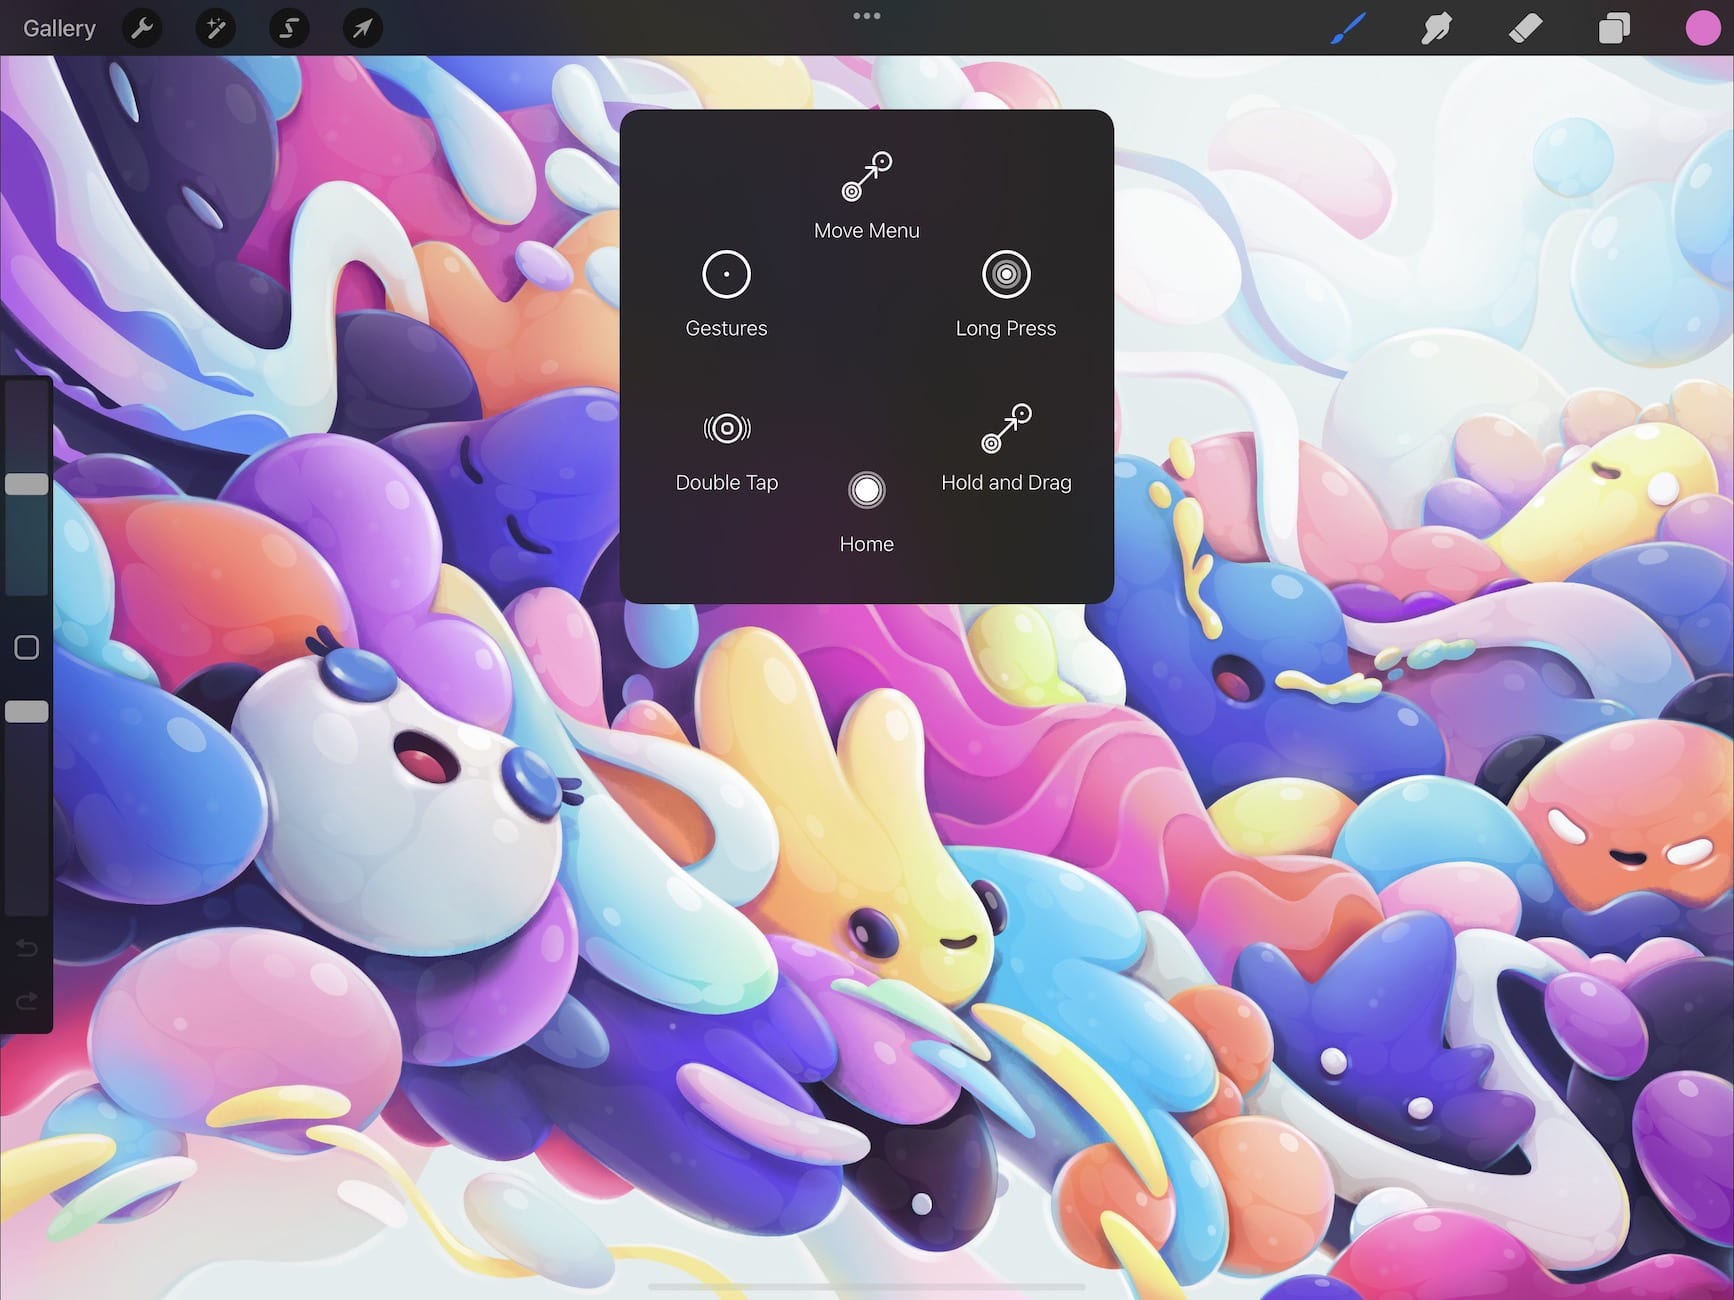Tap the three-dot multitasking menu
The height and width of the screenshot is (1300, 1734).
(x=867, y=16)
